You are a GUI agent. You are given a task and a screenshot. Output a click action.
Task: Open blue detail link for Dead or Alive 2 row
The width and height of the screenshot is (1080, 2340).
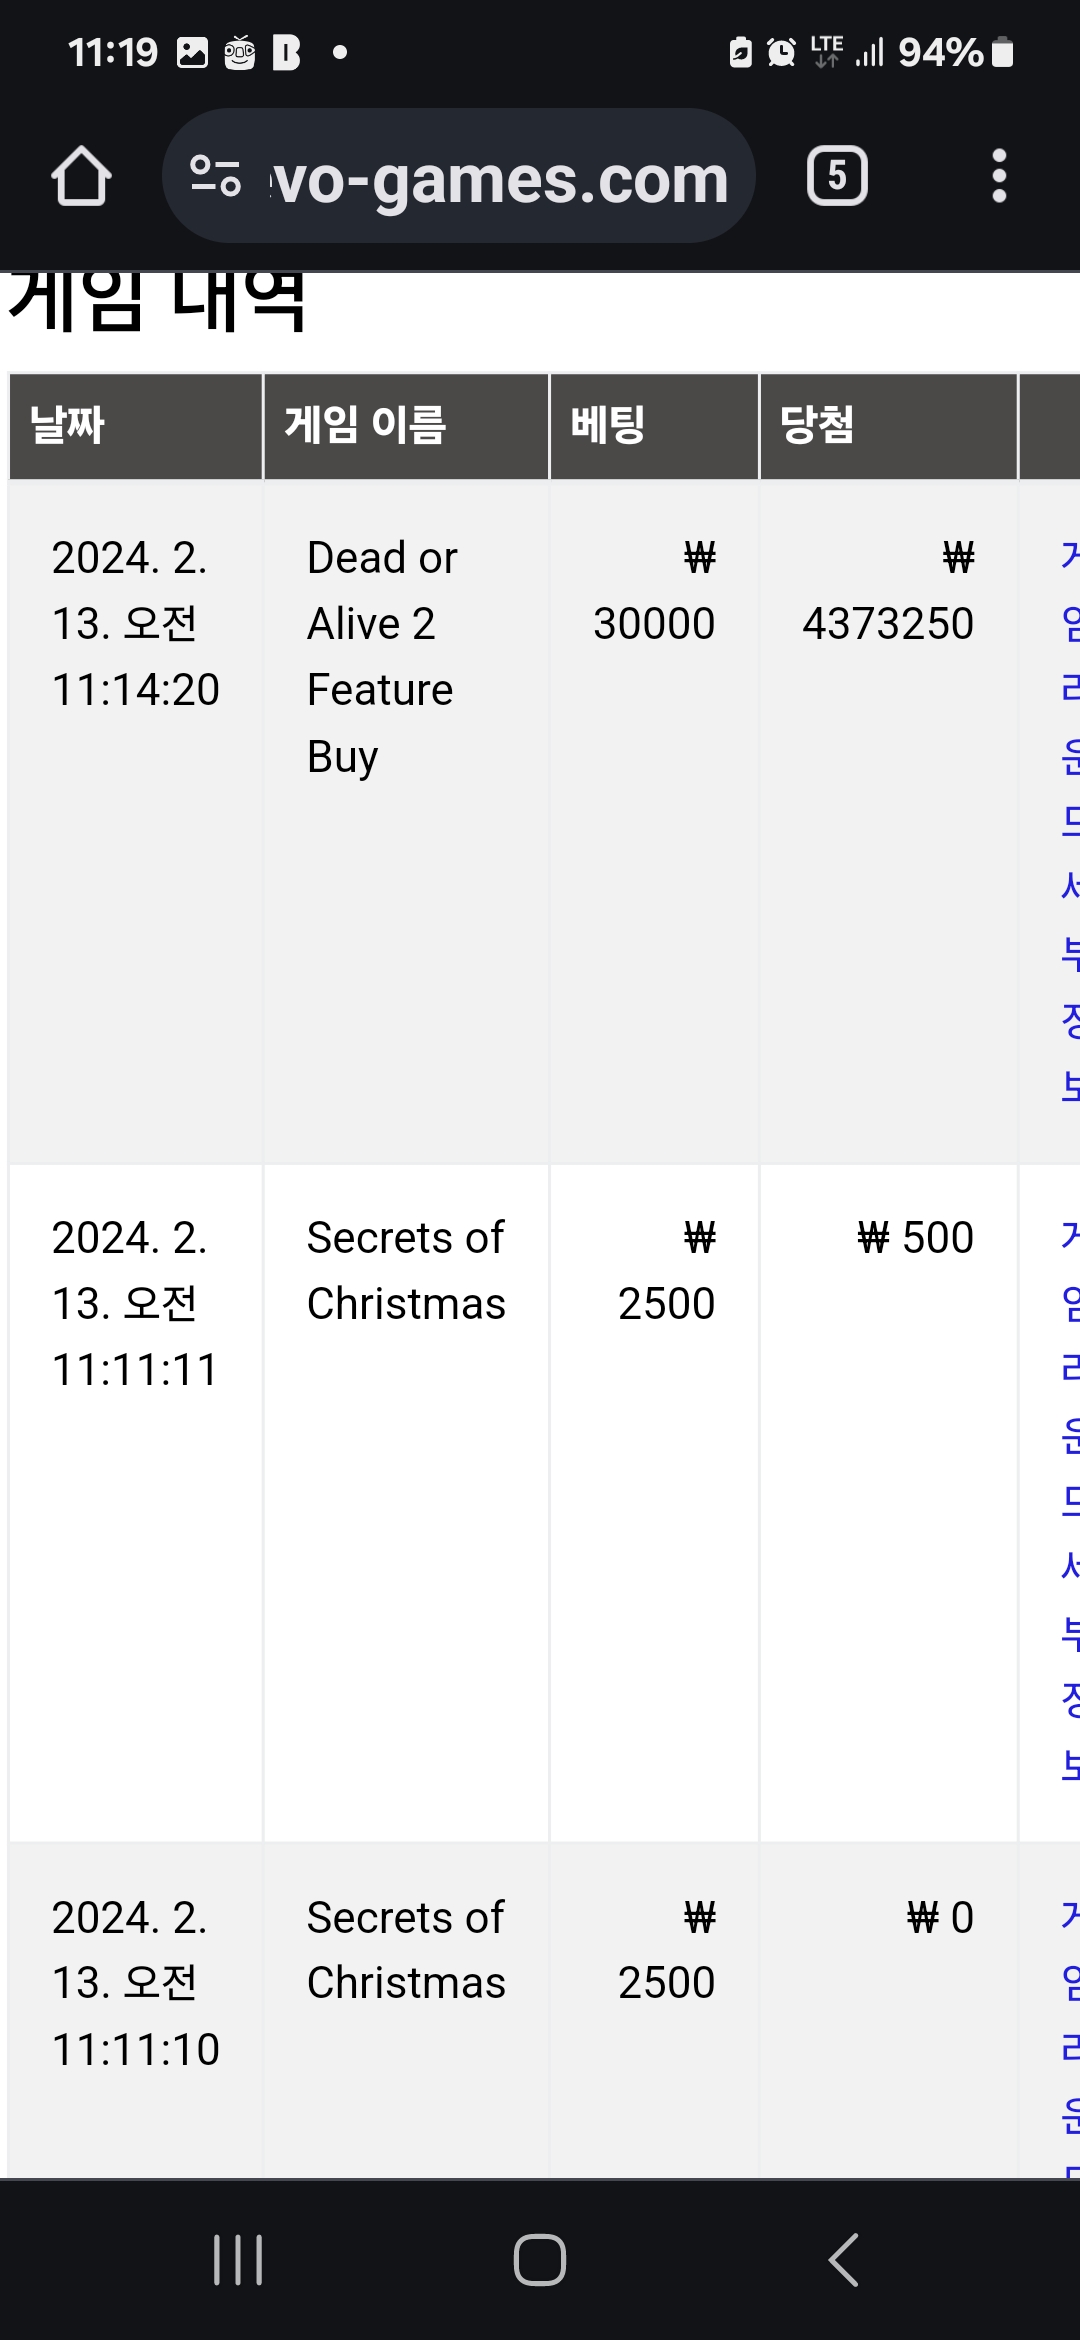click(x=1070, y=820)
